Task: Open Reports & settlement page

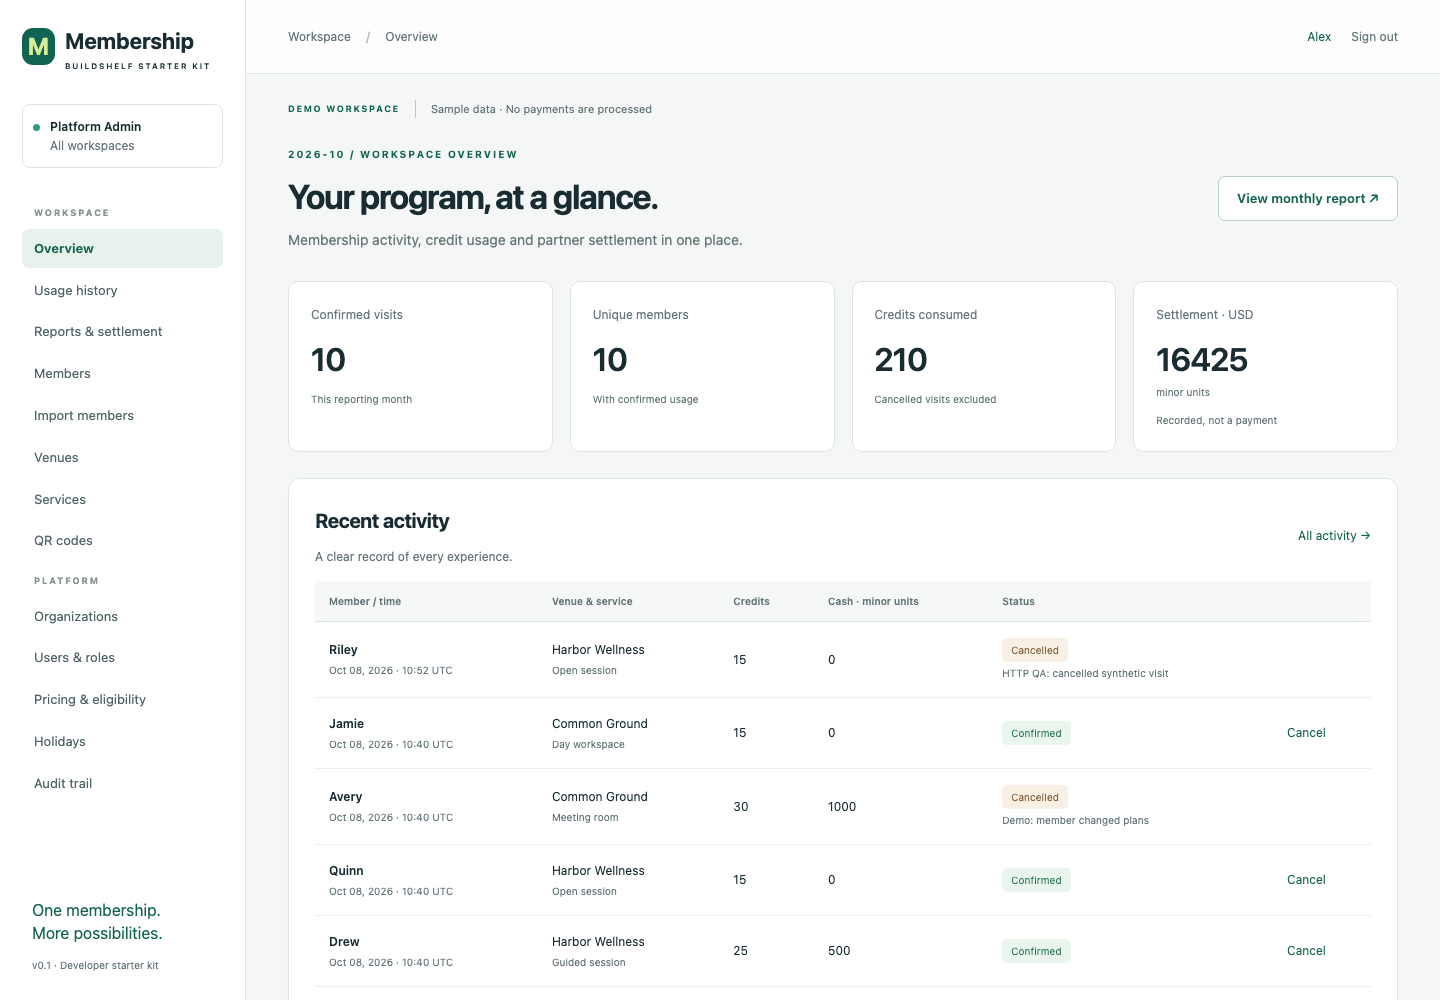Action: click(122, 332)
